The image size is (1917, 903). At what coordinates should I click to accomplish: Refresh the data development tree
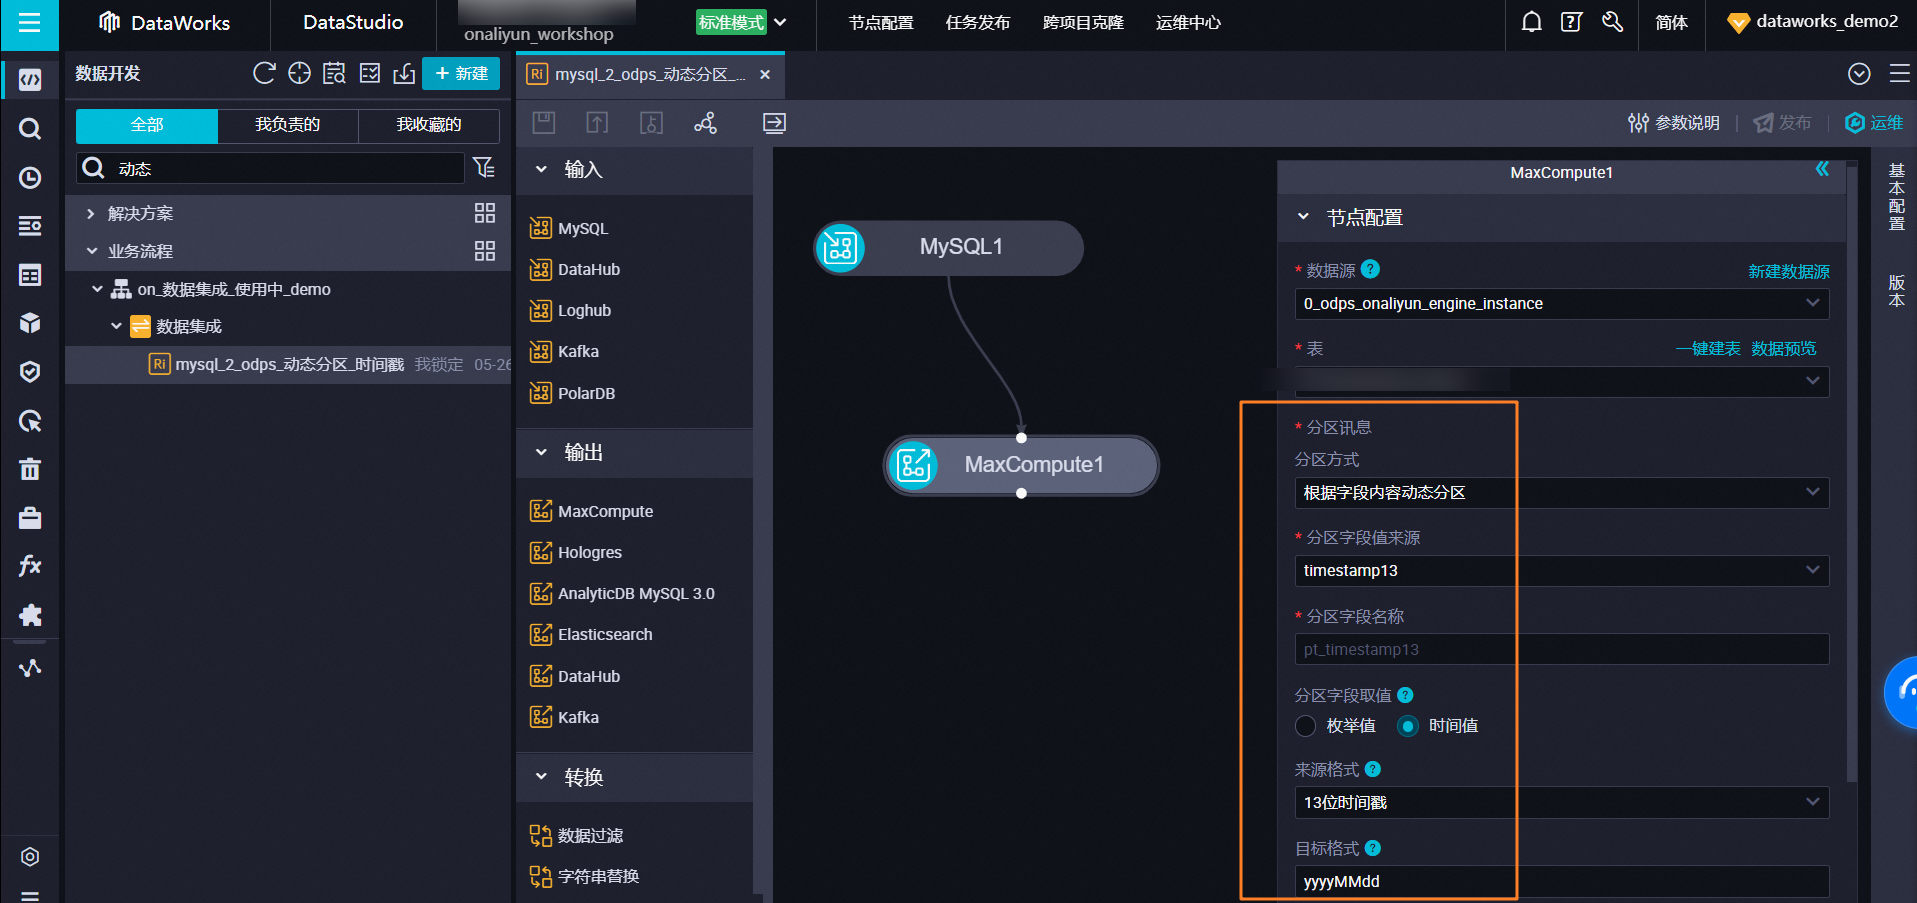pos(264,73)
